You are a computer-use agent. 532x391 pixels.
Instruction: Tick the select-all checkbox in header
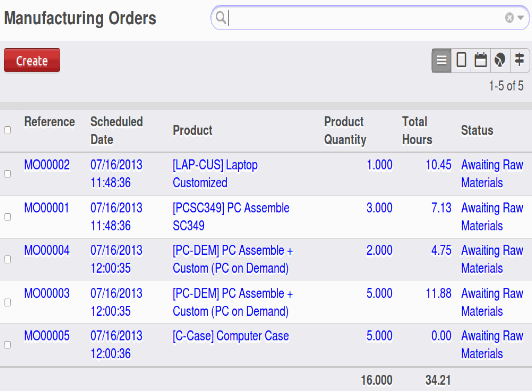tap(7, 130)
